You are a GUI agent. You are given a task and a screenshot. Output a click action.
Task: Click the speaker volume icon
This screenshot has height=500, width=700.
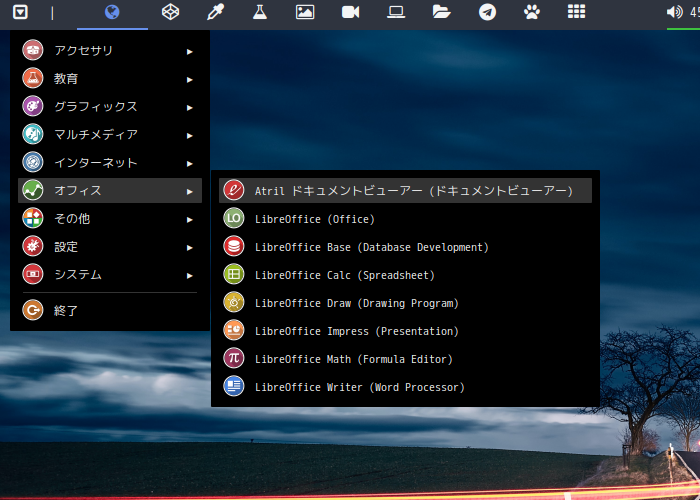(675, 12)
